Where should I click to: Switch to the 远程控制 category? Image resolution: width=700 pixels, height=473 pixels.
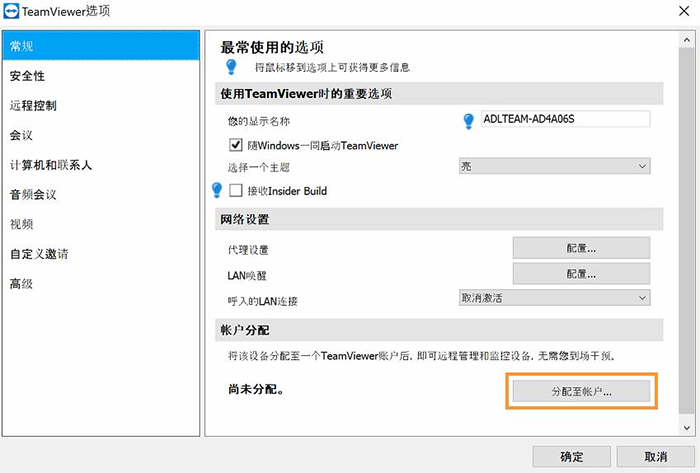pos(101,106)
